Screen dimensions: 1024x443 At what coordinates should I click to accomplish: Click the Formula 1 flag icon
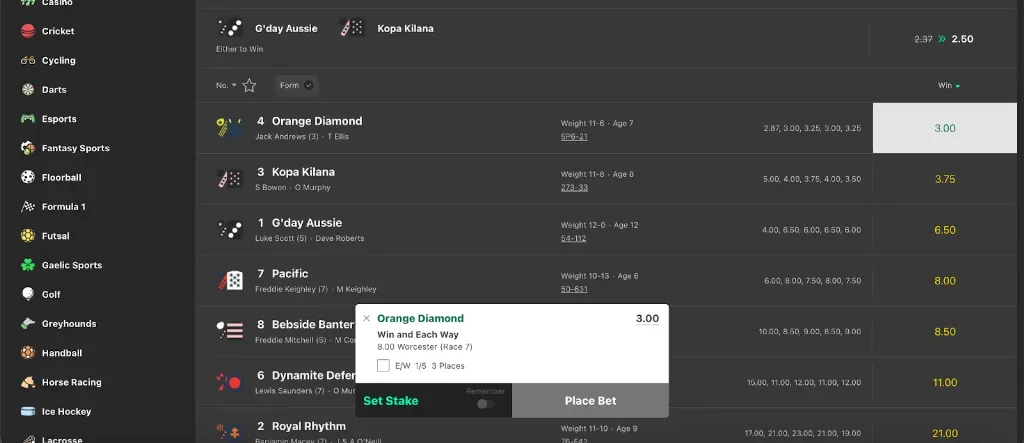(x=28, y=207)
